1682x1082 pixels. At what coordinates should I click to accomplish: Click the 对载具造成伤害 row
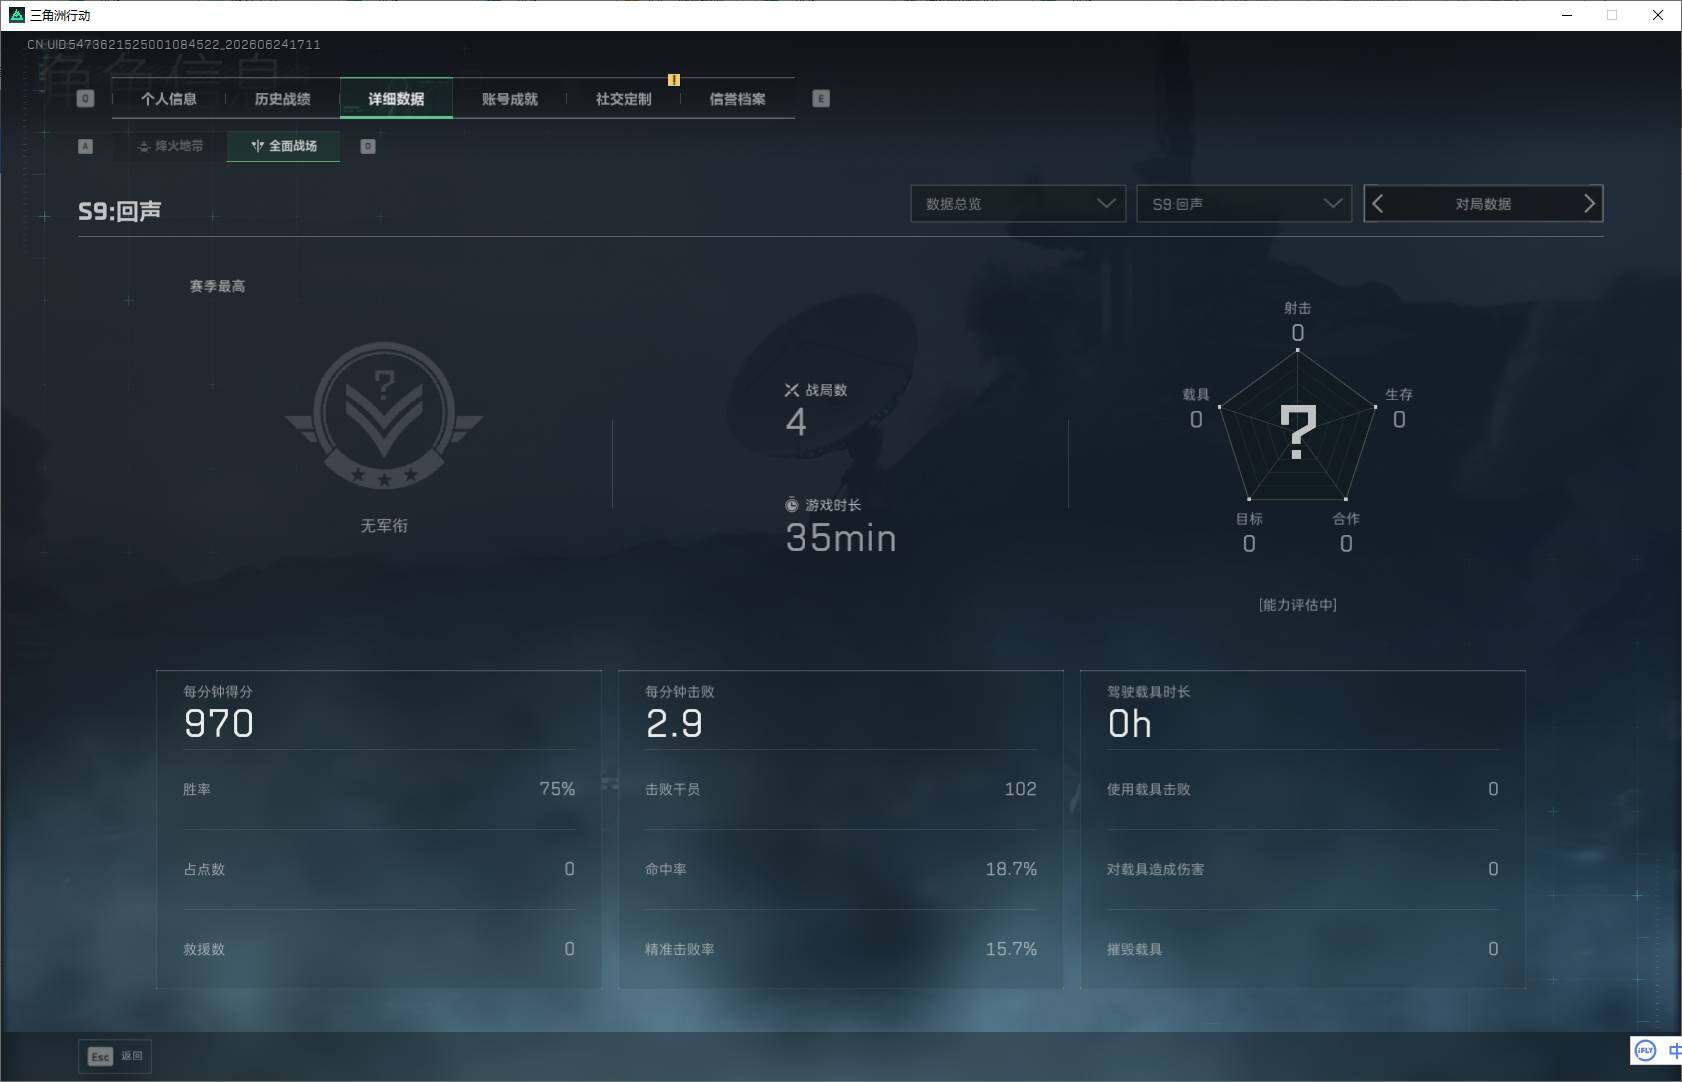click(1303, 869)
